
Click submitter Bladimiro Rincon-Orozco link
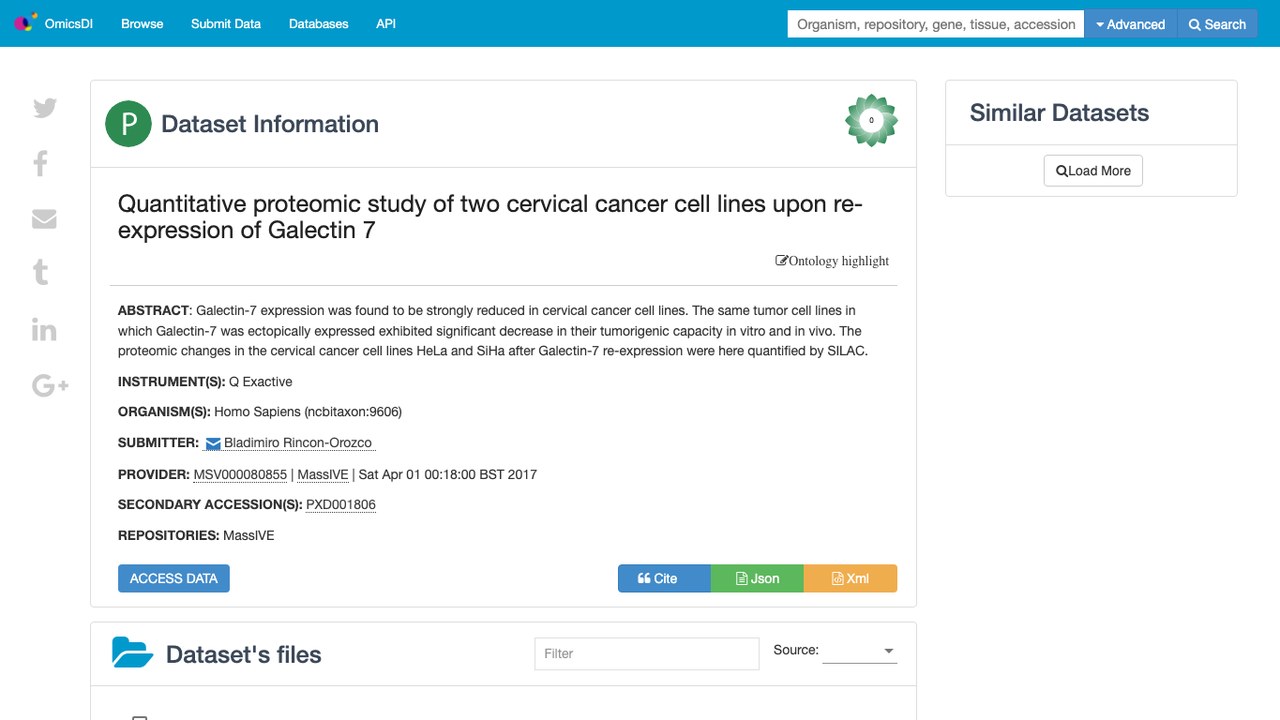pyautogui.click(x=297, y=443)
